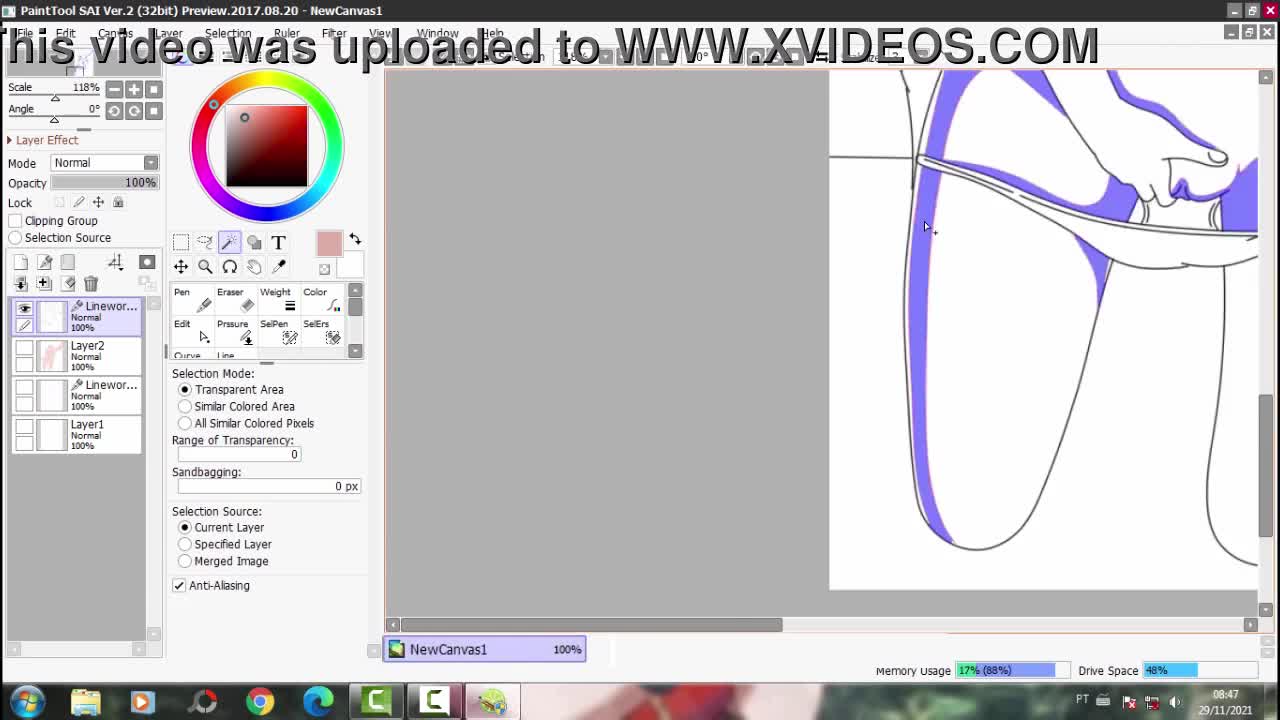Toggle the Anti-Aliasing checkbox
The width and height of the screenshot is (1280, 720).
coord(179,586)
